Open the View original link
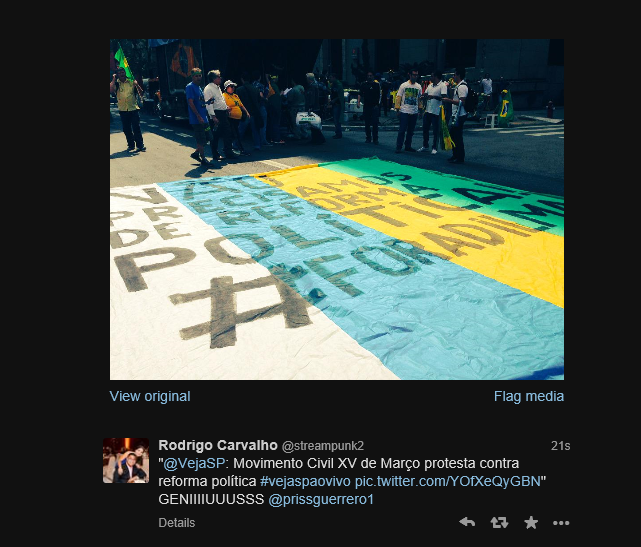The image size is (641, 547). point(150,396)
